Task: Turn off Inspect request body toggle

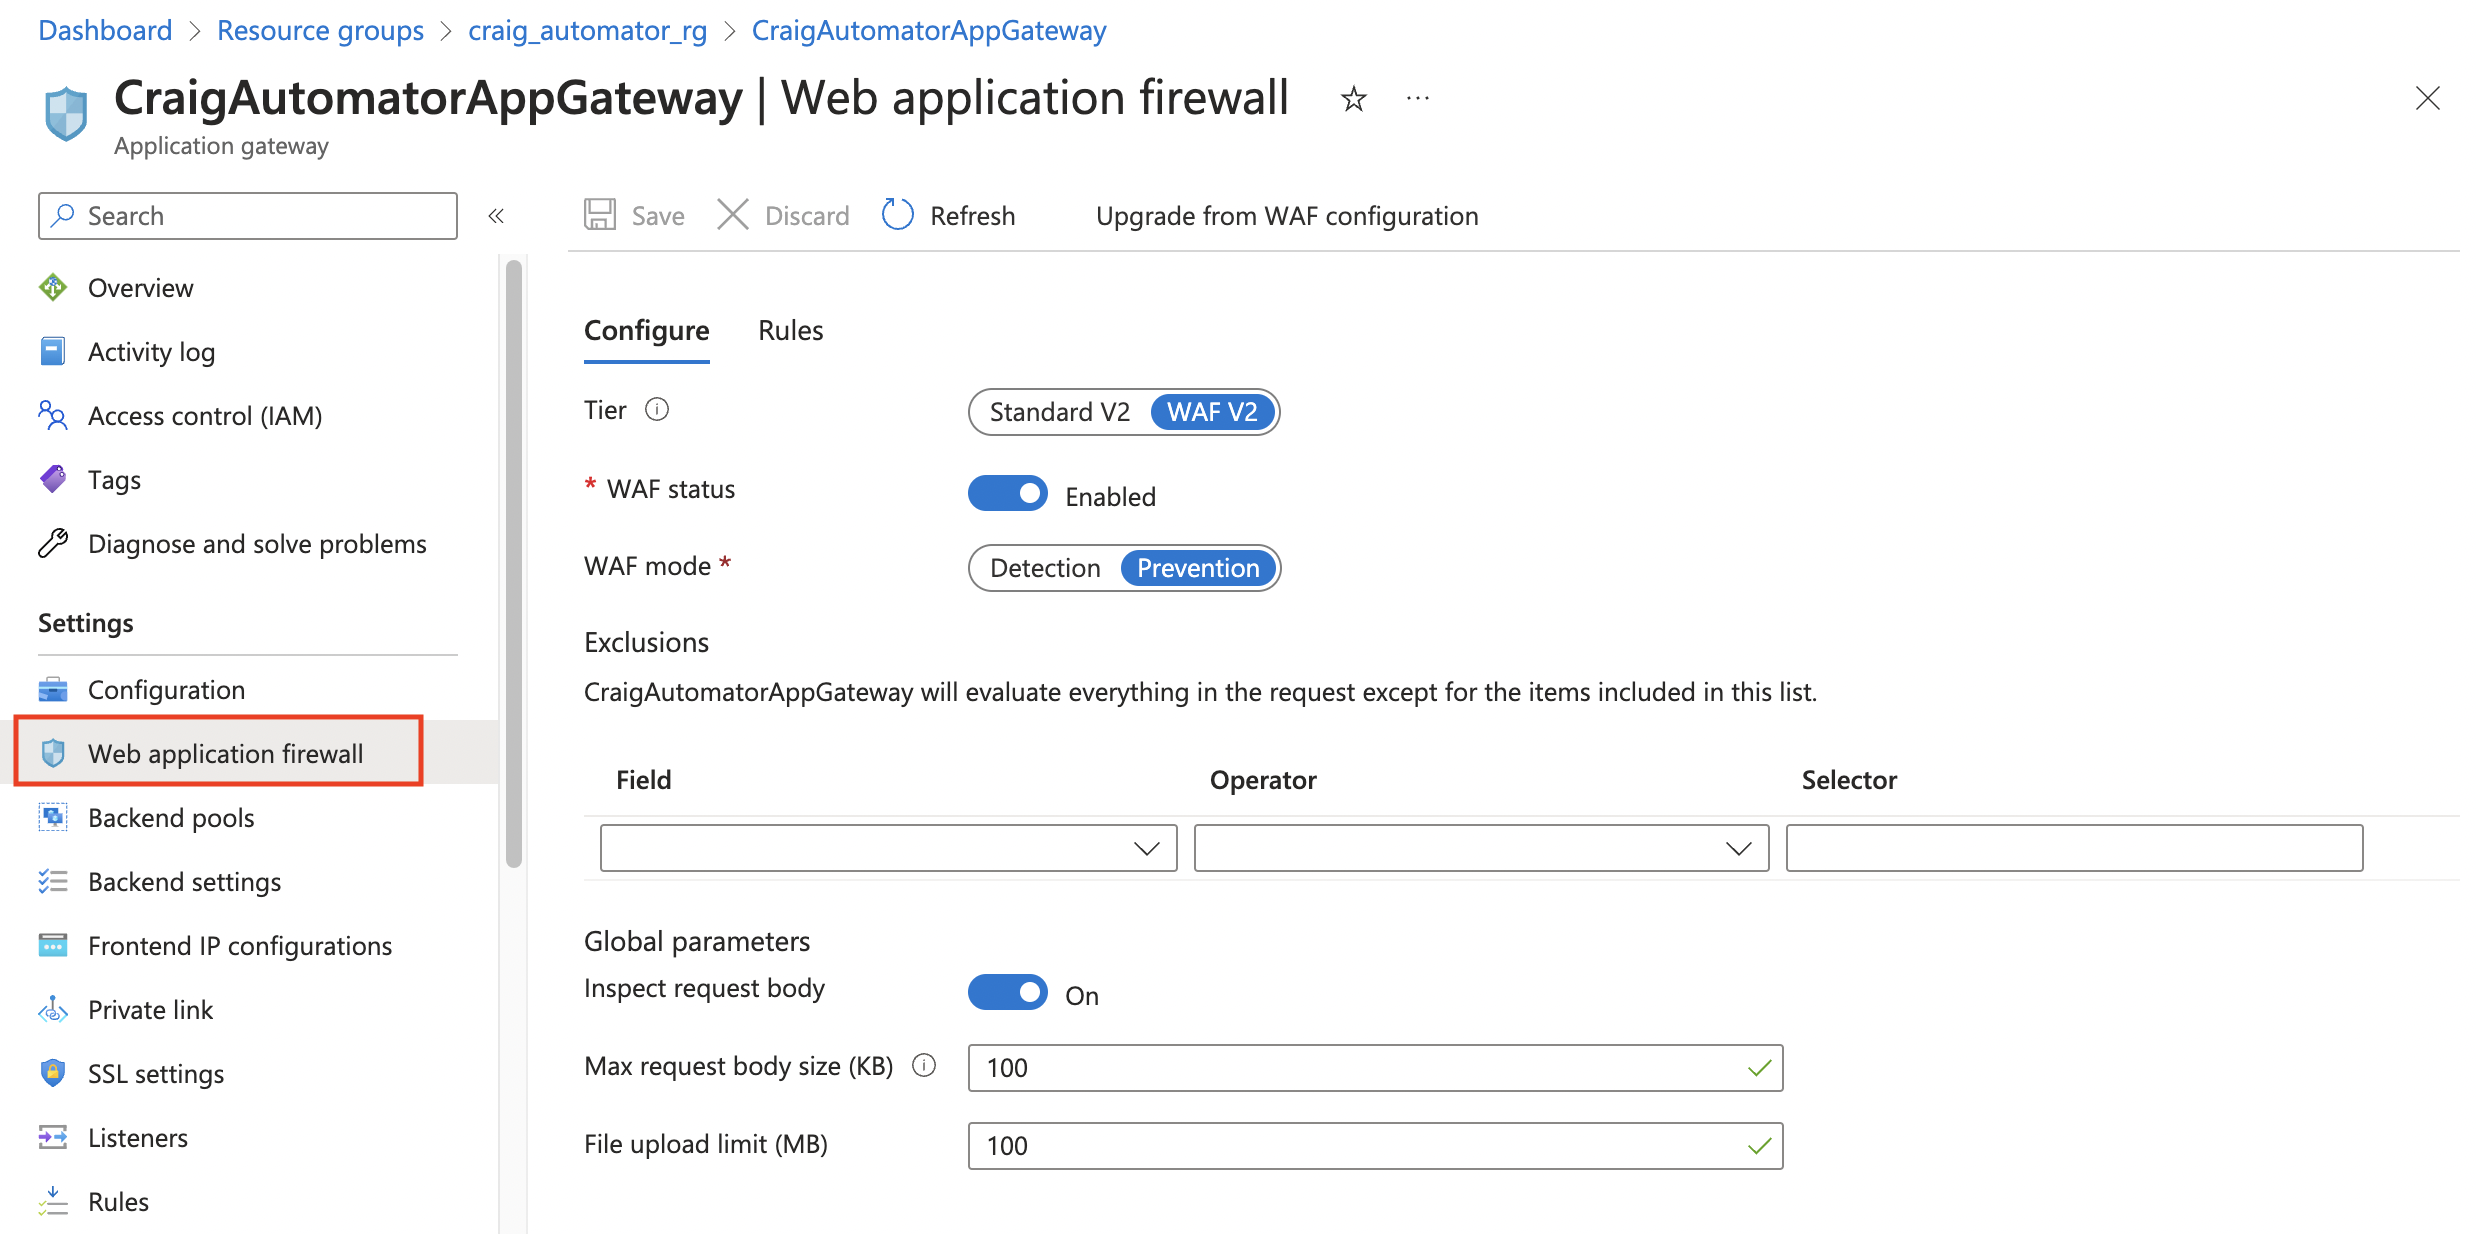Action: click(1007, 993)
